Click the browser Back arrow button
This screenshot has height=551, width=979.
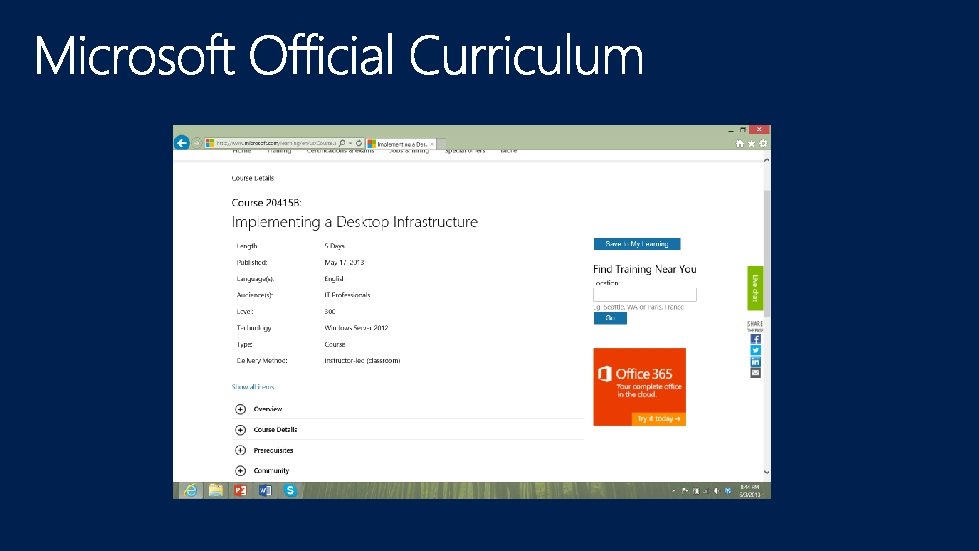coord(182,143)
